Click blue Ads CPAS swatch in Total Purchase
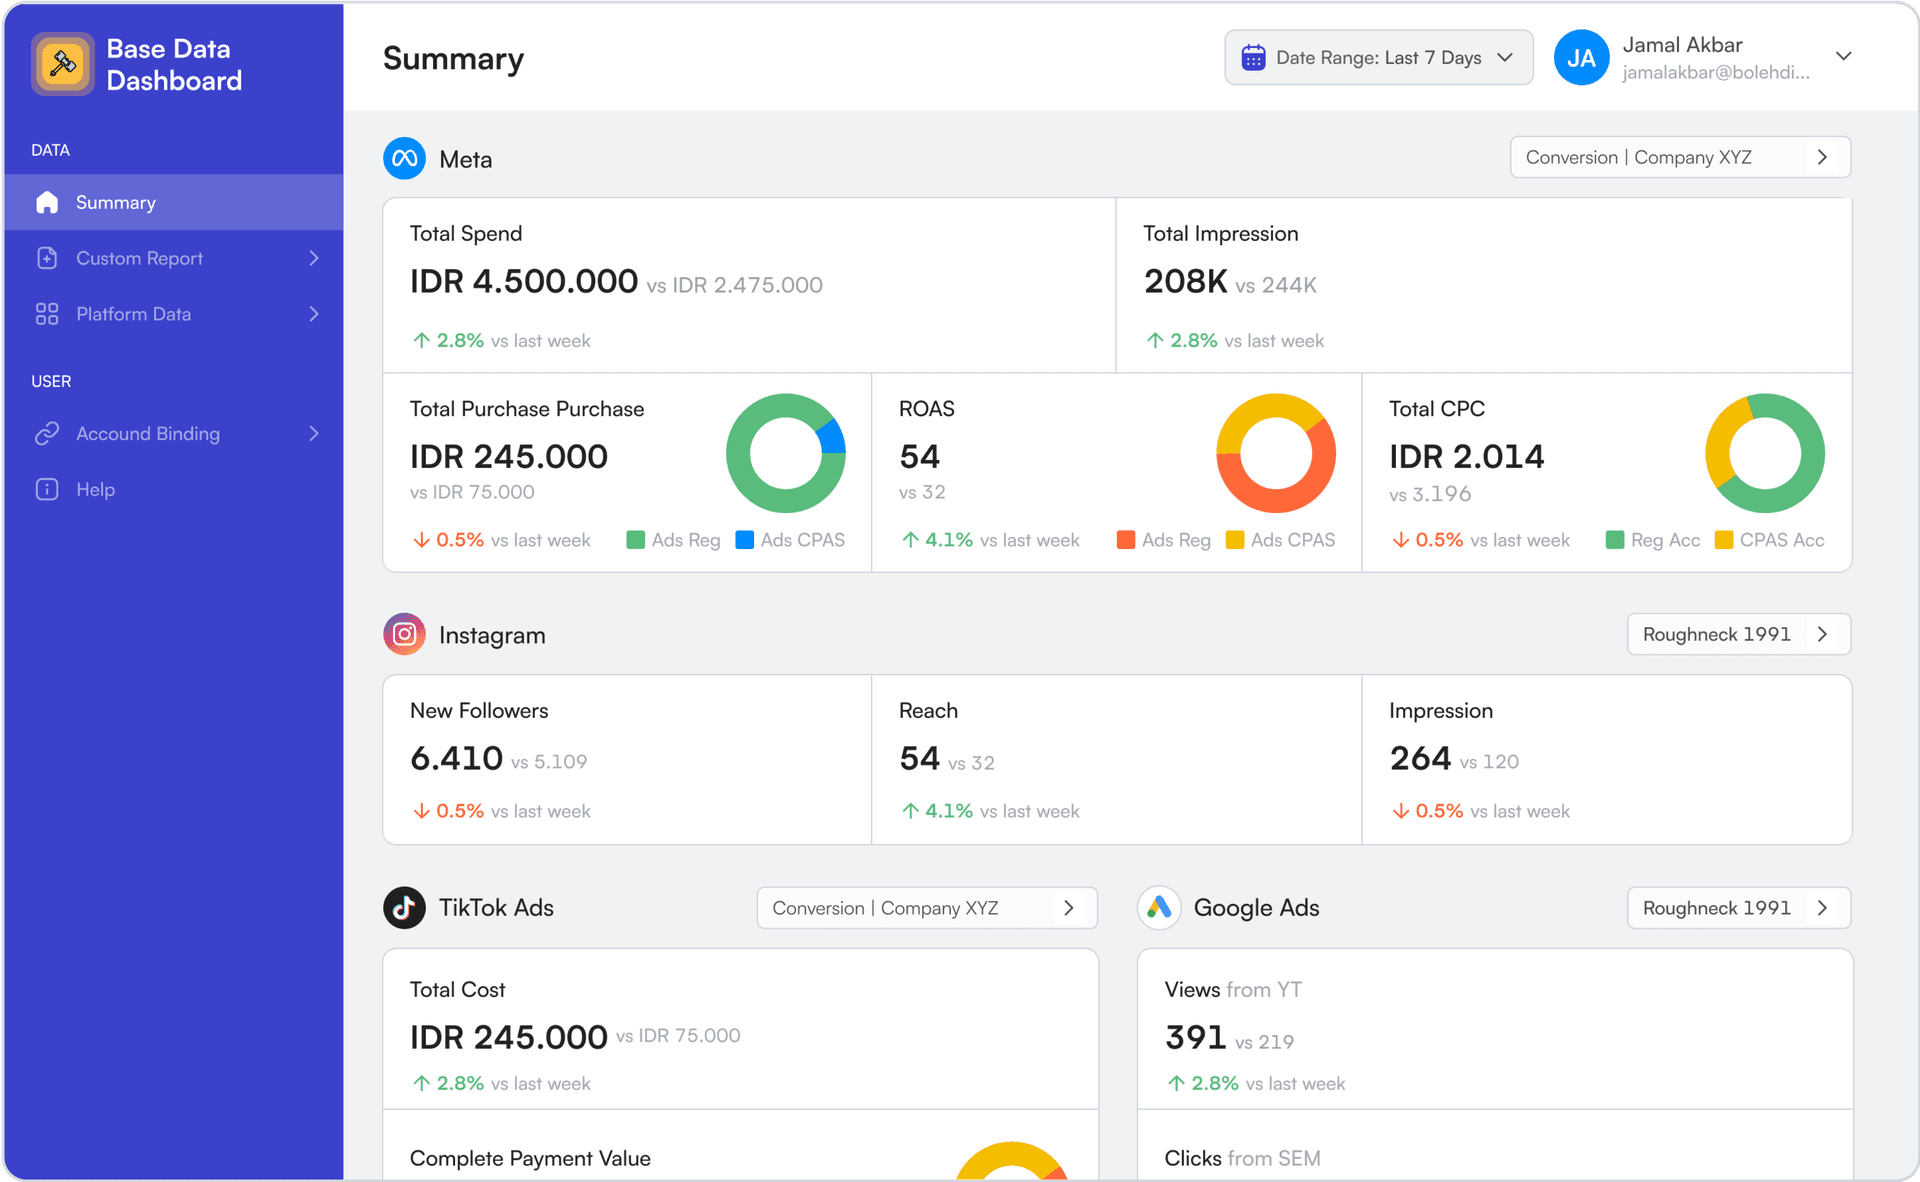Image resolution: width=1920 pixels, height=1182 pixels. tap(744, 540)
